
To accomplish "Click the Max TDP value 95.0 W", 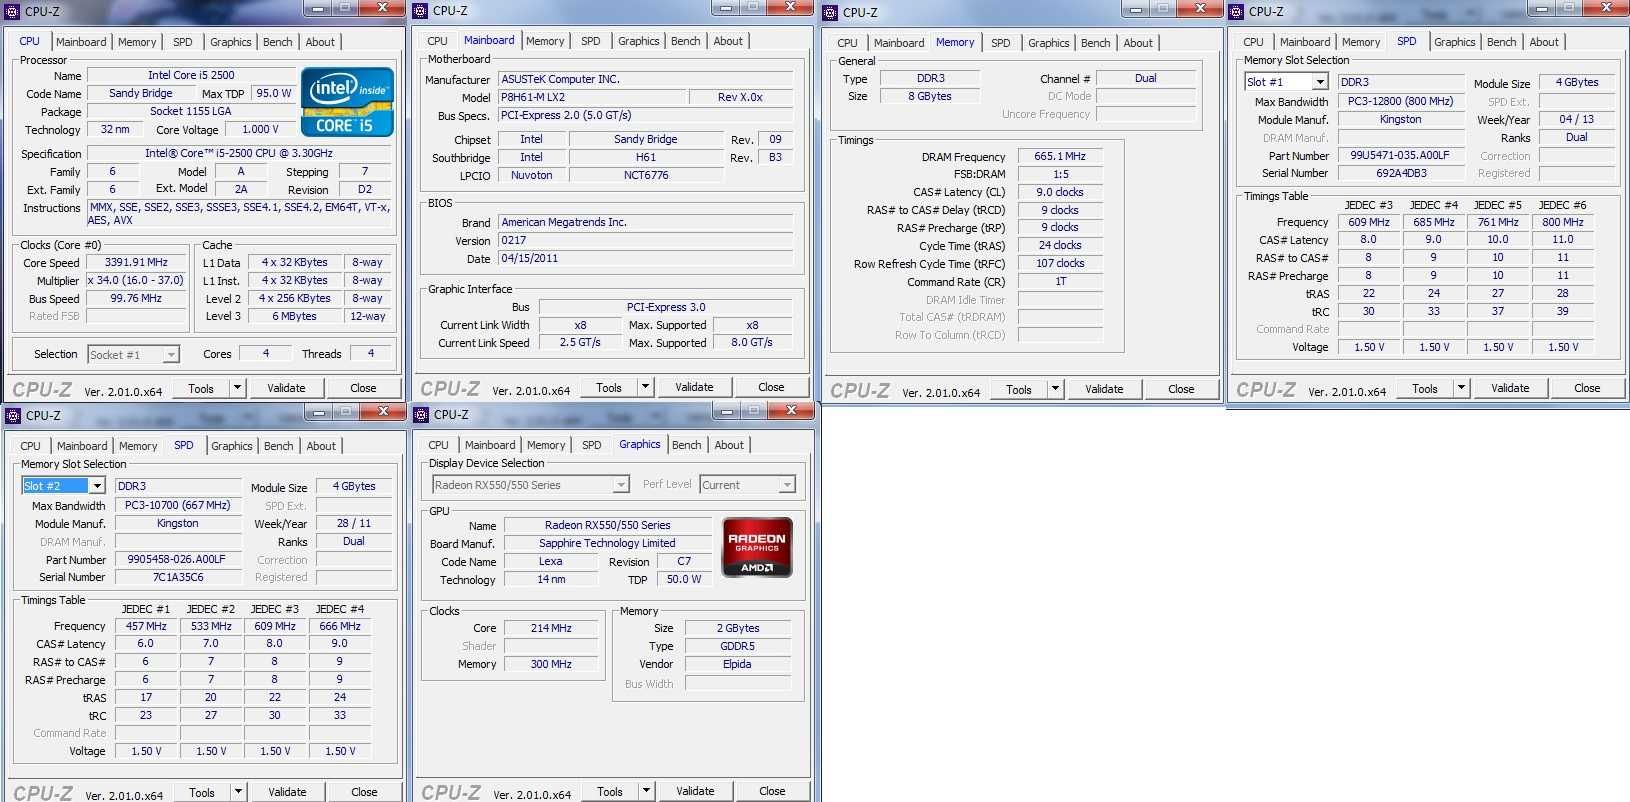I will tap(274, 93).
